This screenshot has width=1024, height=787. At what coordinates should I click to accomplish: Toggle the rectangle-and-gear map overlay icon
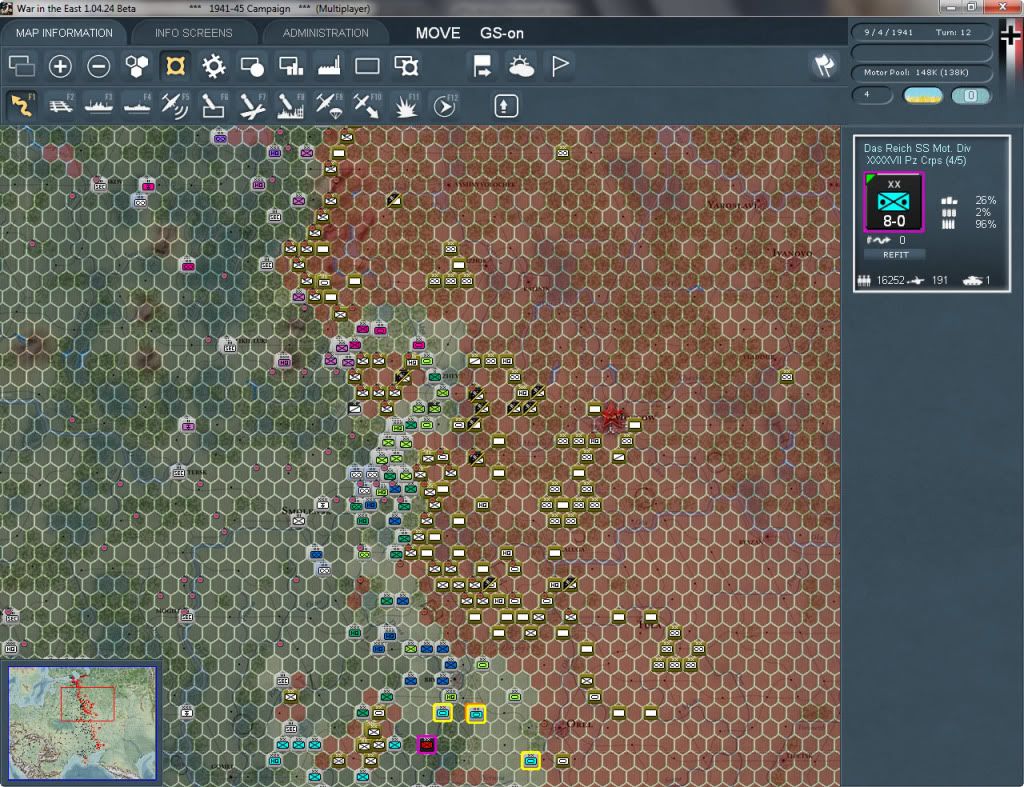(x=406, y=66)
